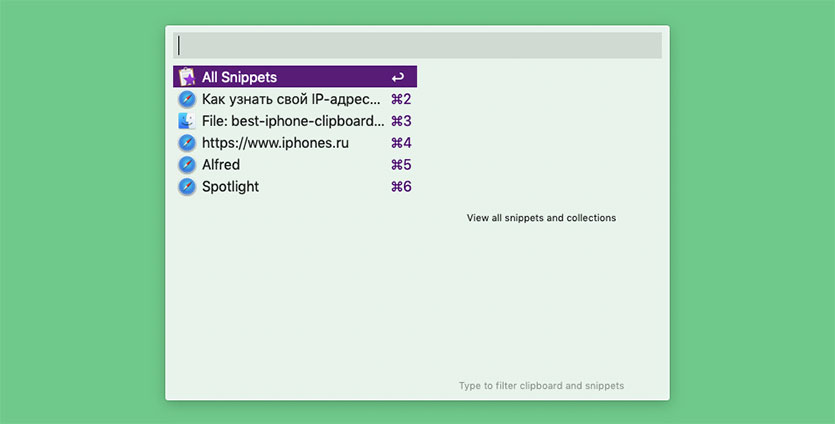Image resolution: width=835 pixels, height=424 pixels.
Task: Select the https://www.iphones.ru clipboard entry
Action: point(275,143)
